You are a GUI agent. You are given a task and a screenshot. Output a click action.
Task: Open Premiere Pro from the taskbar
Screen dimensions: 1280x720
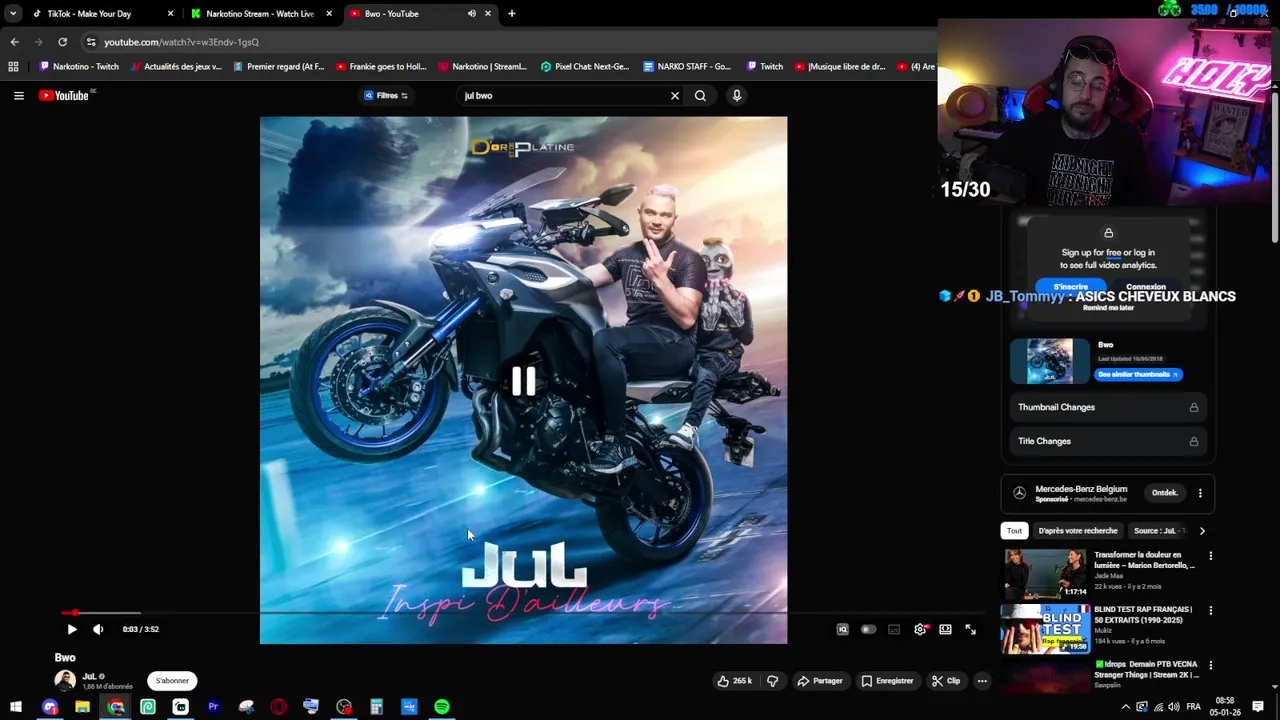point(213,707)
